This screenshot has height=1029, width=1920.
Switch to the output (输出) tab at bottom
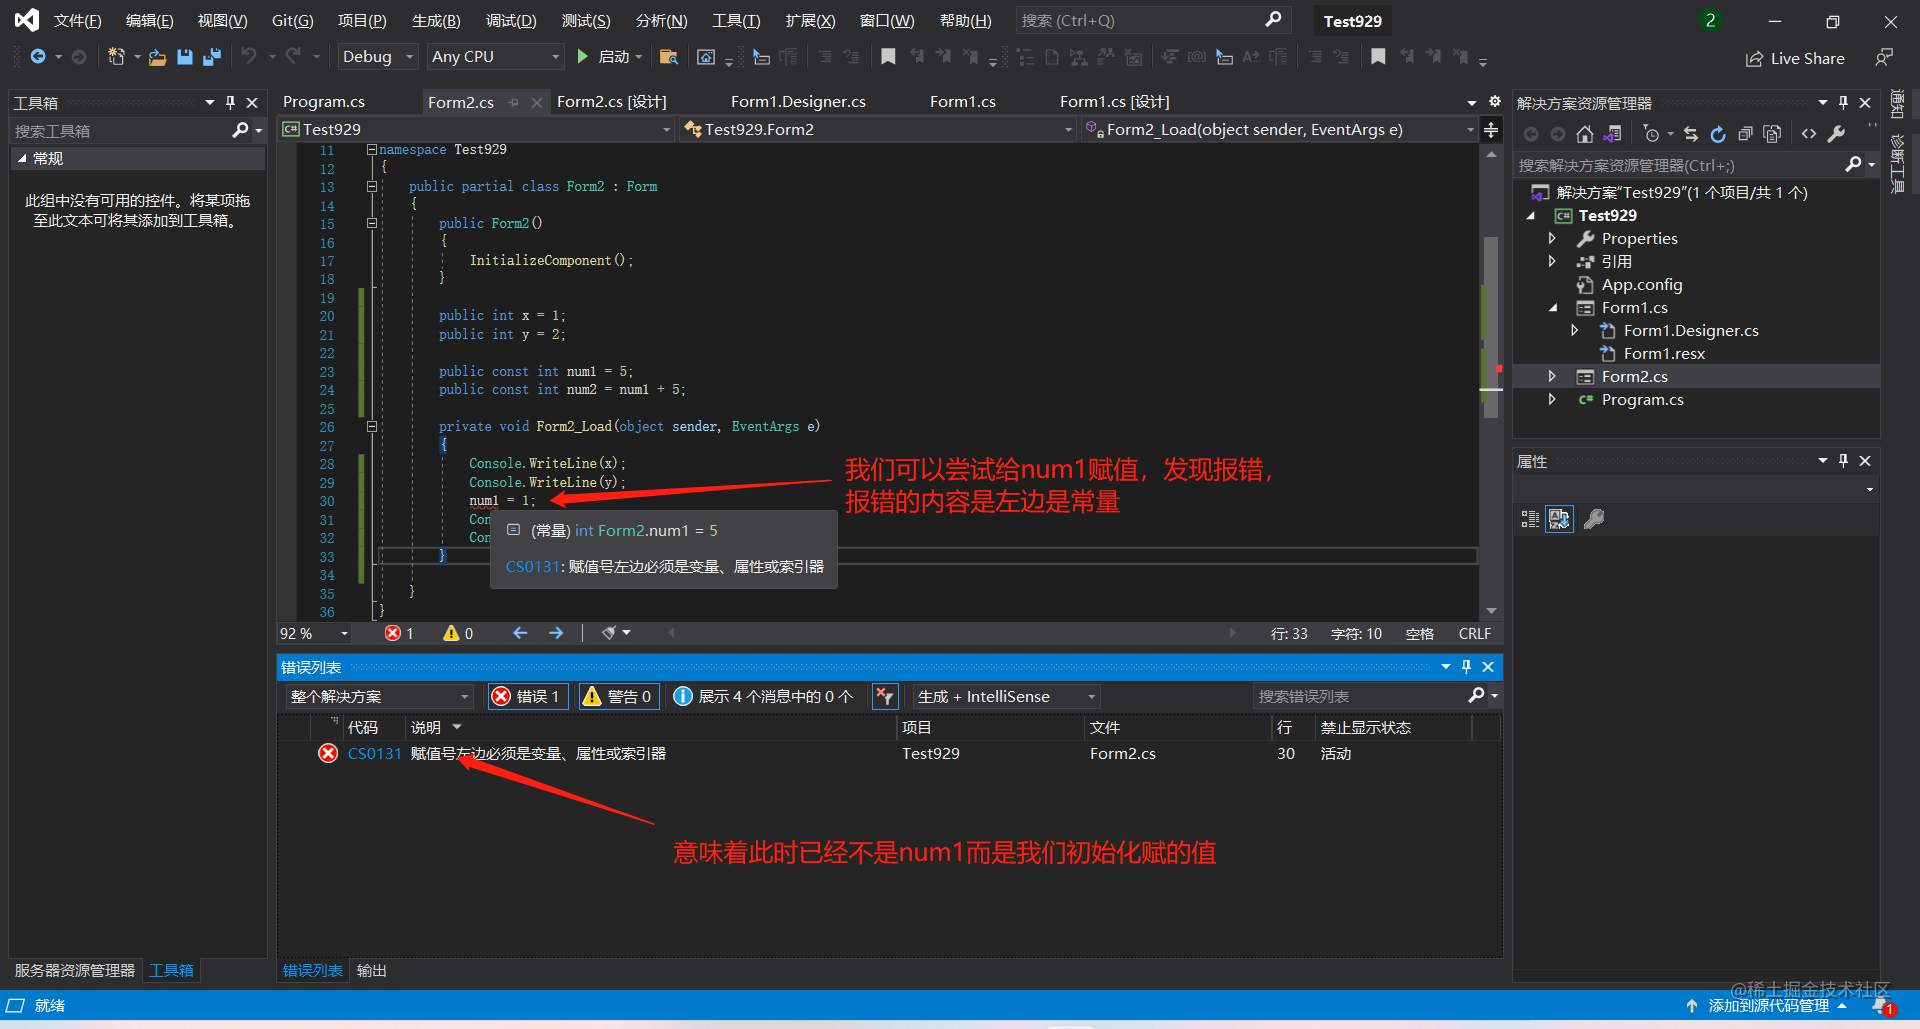coord(372,970)
